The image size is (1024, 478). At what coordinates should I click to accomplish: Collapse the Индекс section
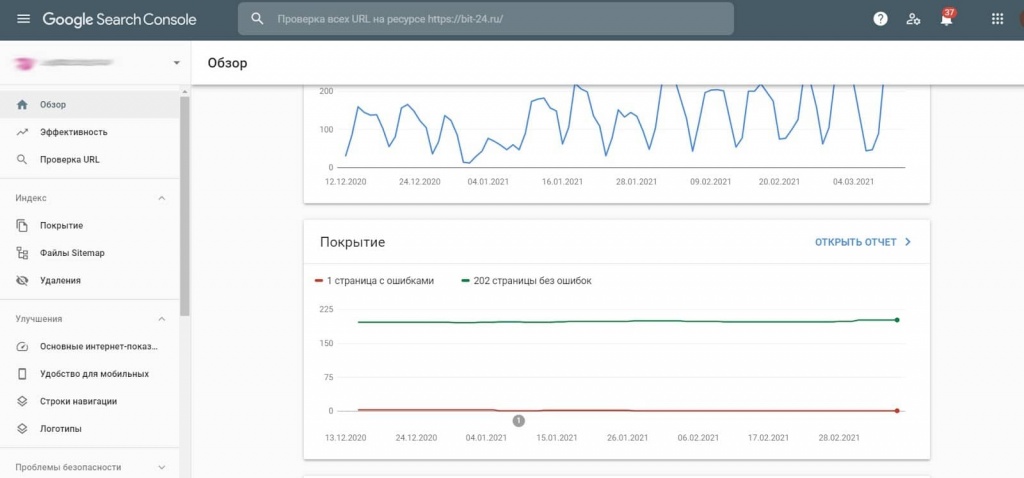coord(162,198)
